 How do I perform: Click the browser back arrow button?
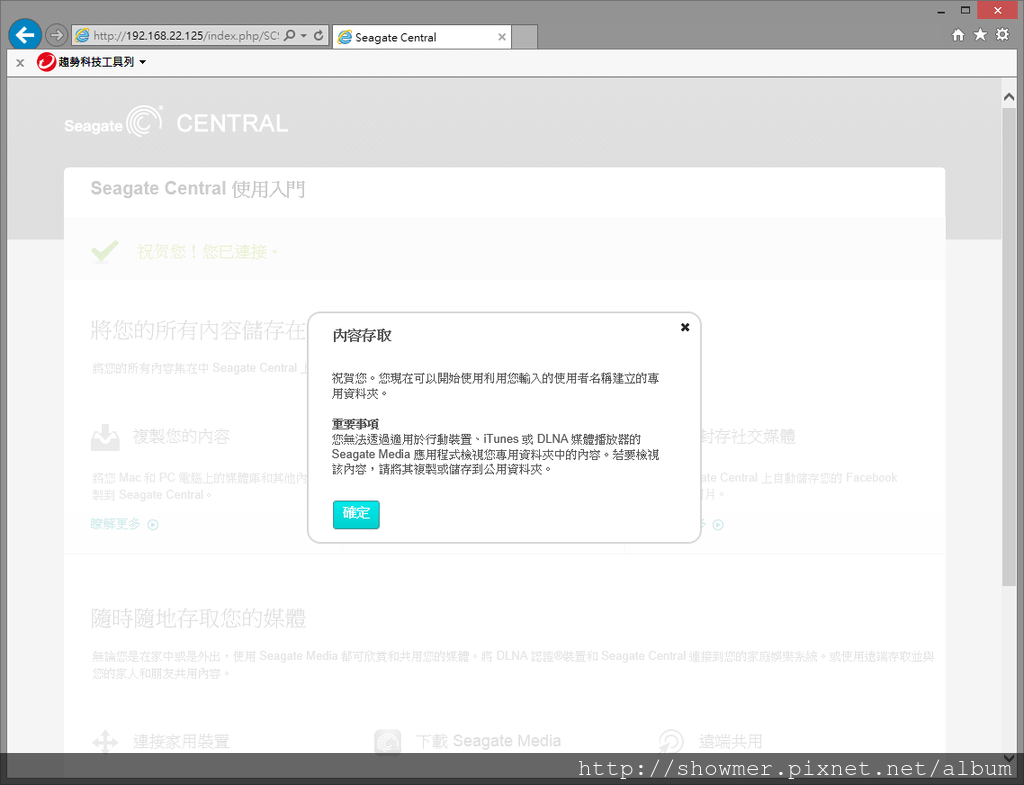point(25,35)
